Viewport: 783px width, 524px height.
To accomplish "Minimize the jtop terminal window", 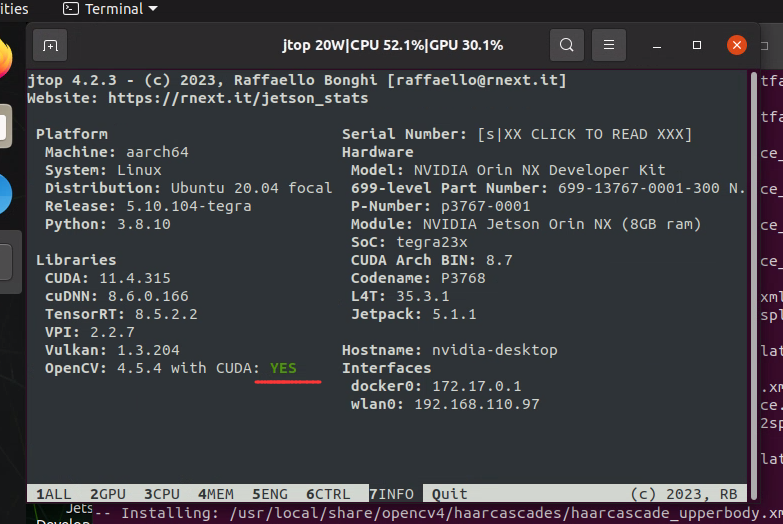I will [657, 46].
